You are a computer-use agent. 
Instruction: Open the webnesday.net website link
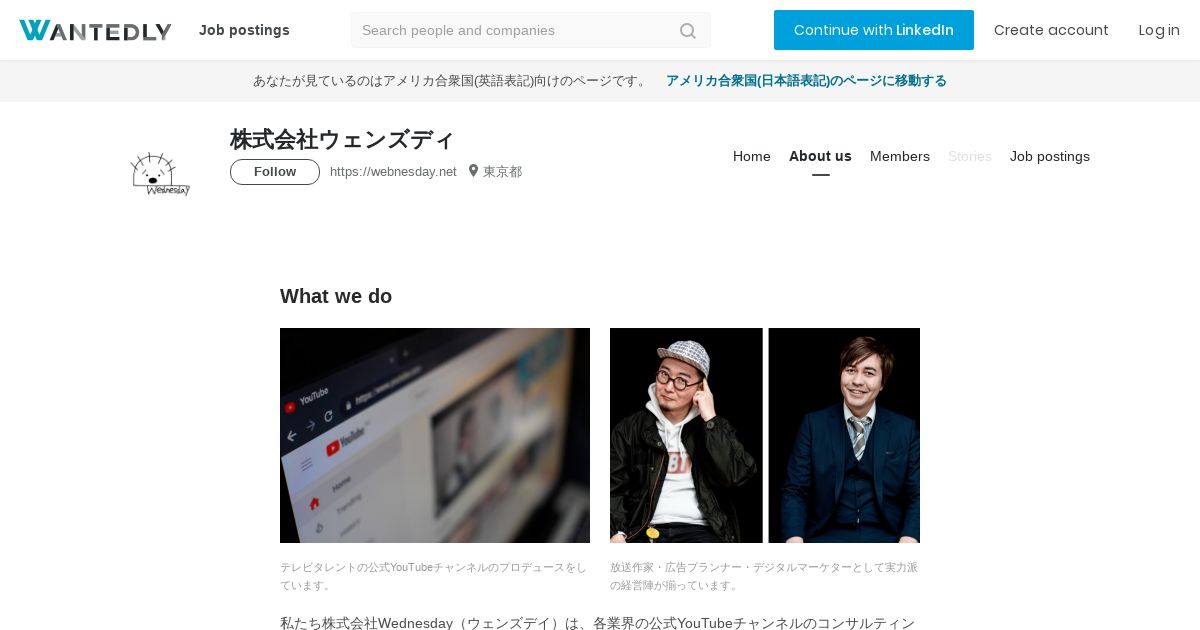[x=393, y=172]
